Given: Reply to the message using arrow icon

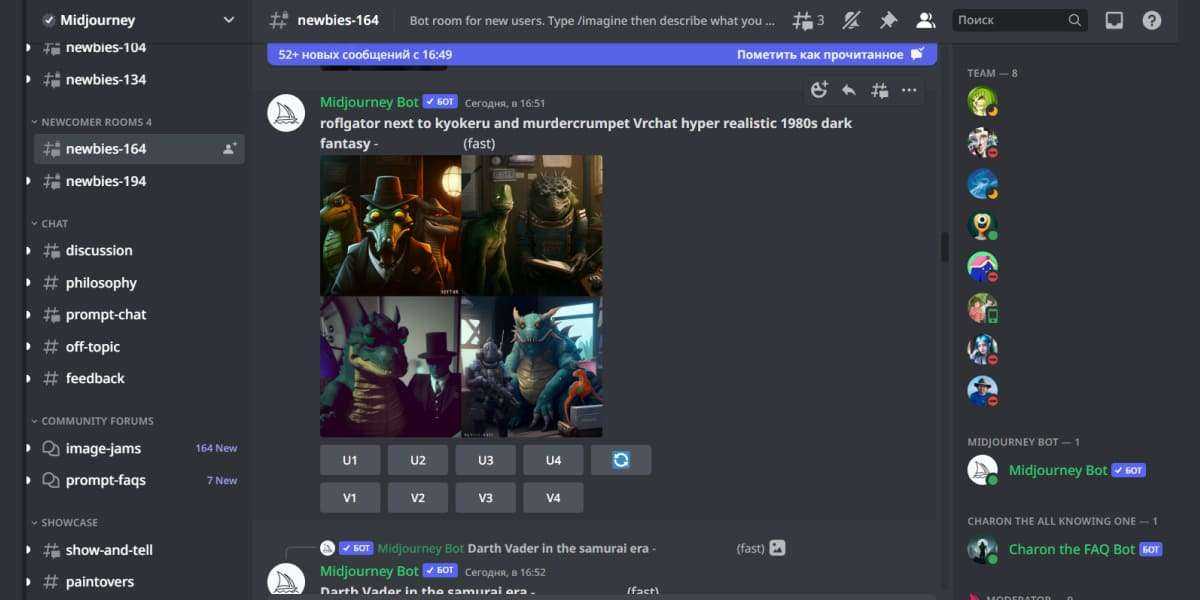Looking at the screenshot, I should pos(849,90).
